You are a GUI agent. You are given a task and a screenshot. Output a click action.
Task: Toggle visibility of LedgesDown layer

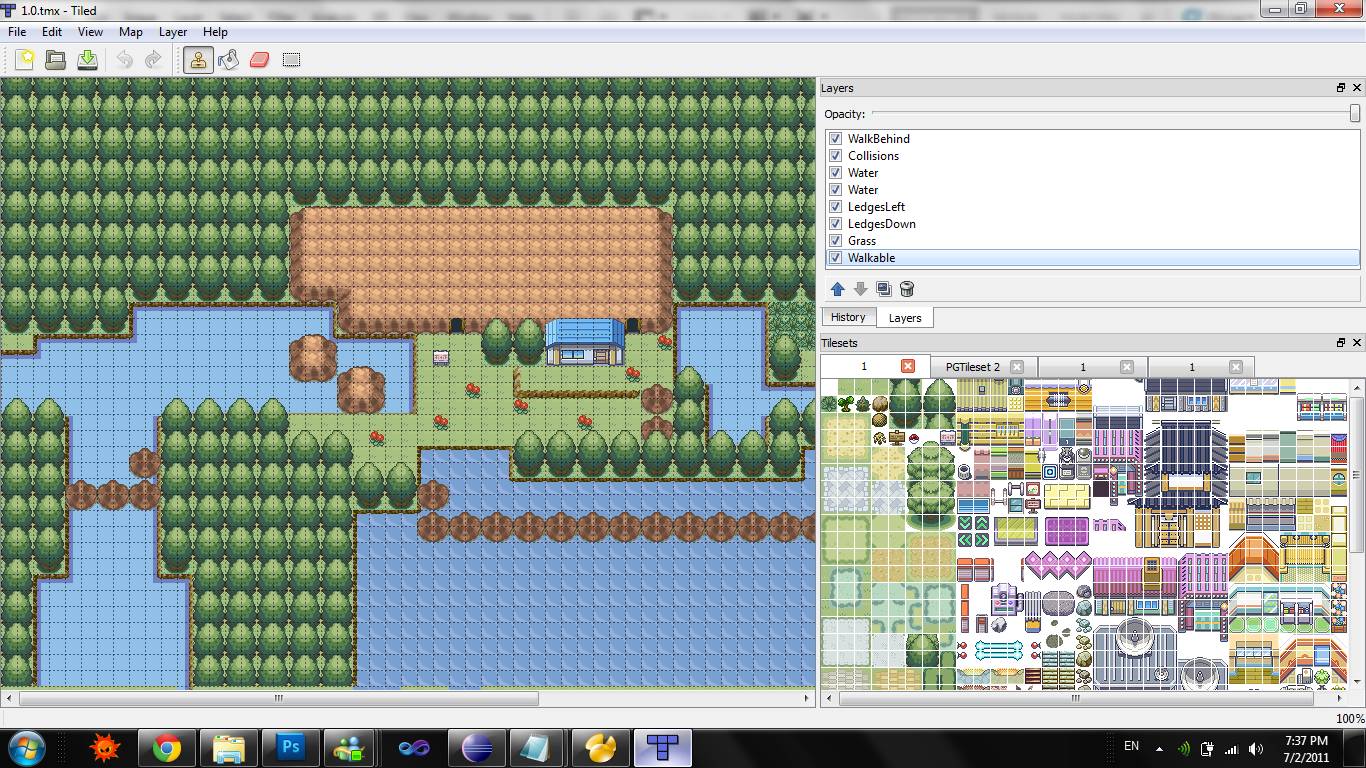pos(835,224)
